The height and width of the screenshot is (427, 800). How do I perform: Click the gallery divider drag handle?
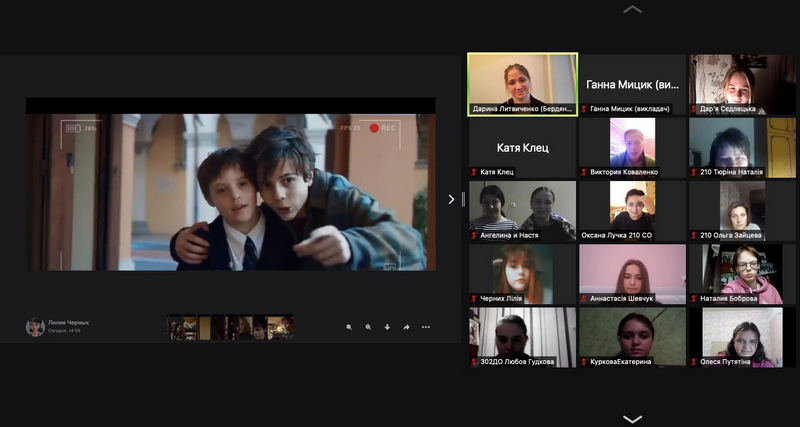(x=463, y=199)
